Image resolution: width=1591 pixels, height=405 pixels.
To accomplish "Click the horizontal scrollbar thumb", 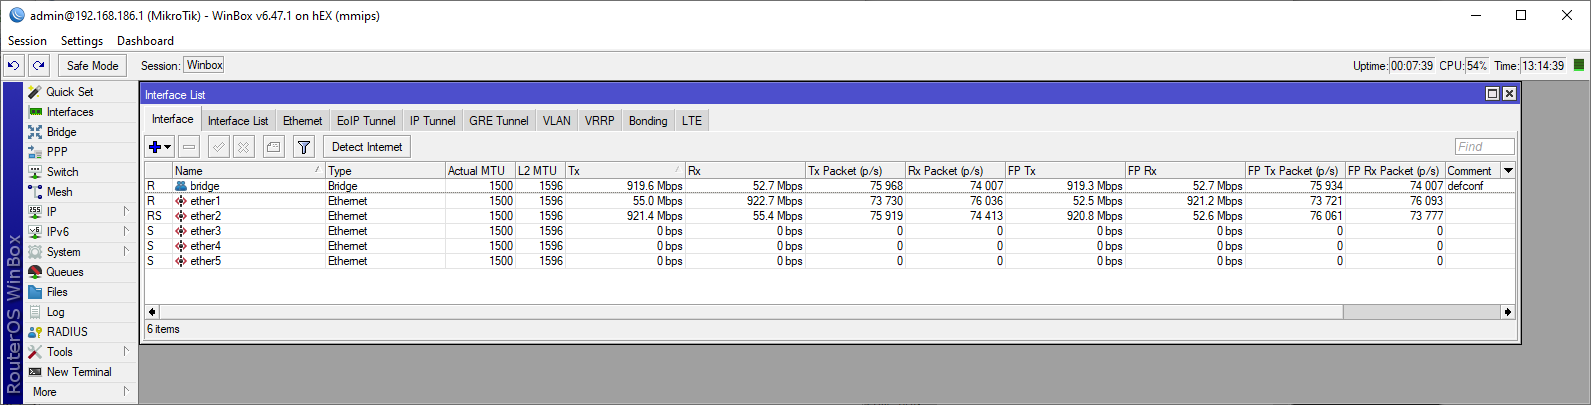I will [750, 312].
